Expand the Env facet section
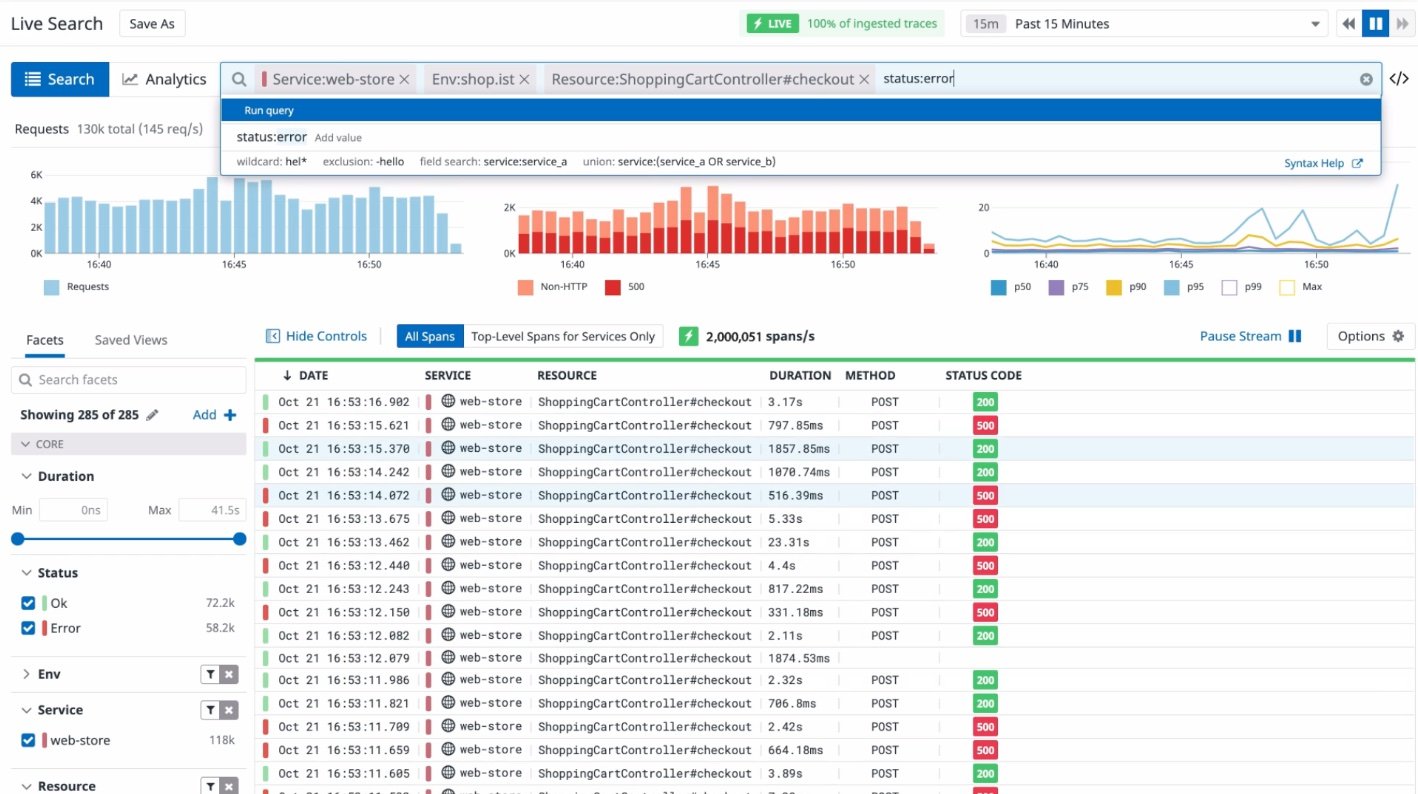 26,675
